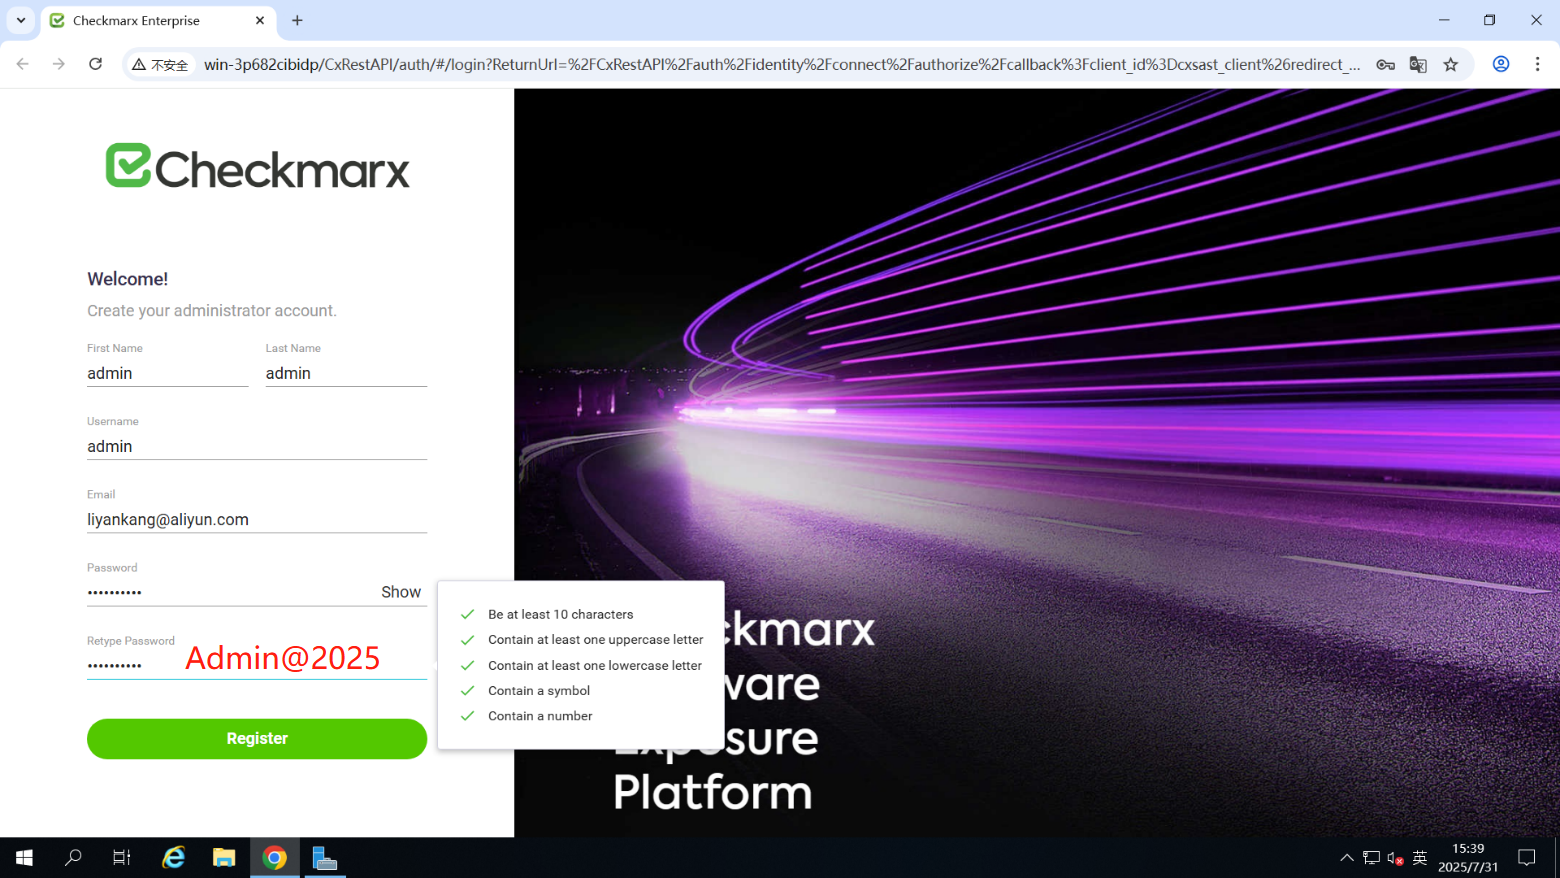
Task: Open the not-secure site information warning
Action: [160, 64]
